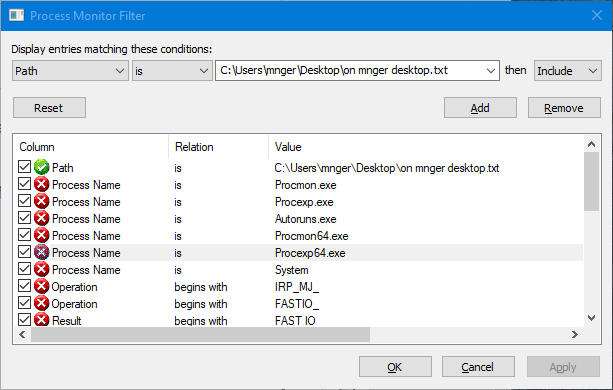613x390 pixels.
Task: Click the vertical scrollbar up arrow
Action: (x=591, y=144)
